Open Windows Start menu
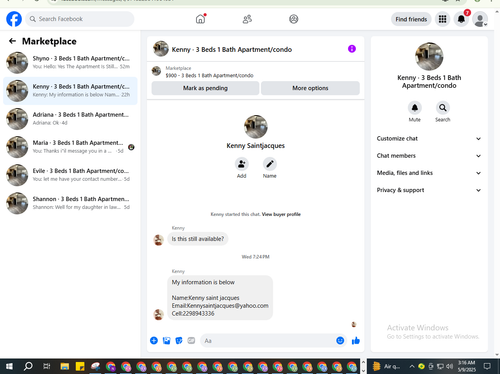The width and height of the screenshot is (500, 374). click(x=9, y=366)
